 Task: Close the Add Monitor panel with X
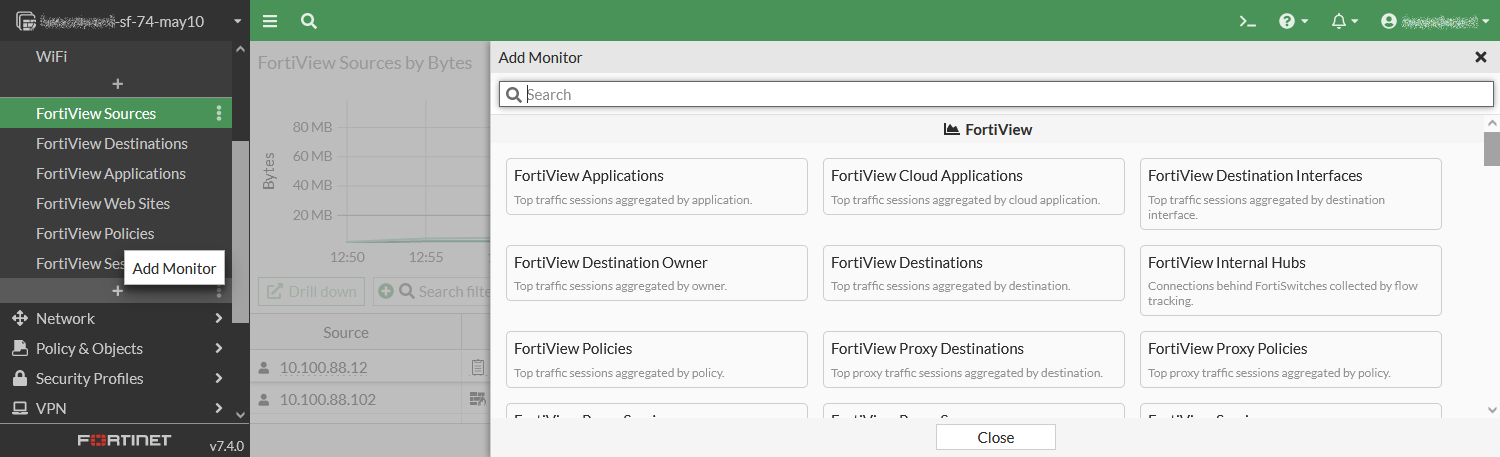[x=1481, y=57]
